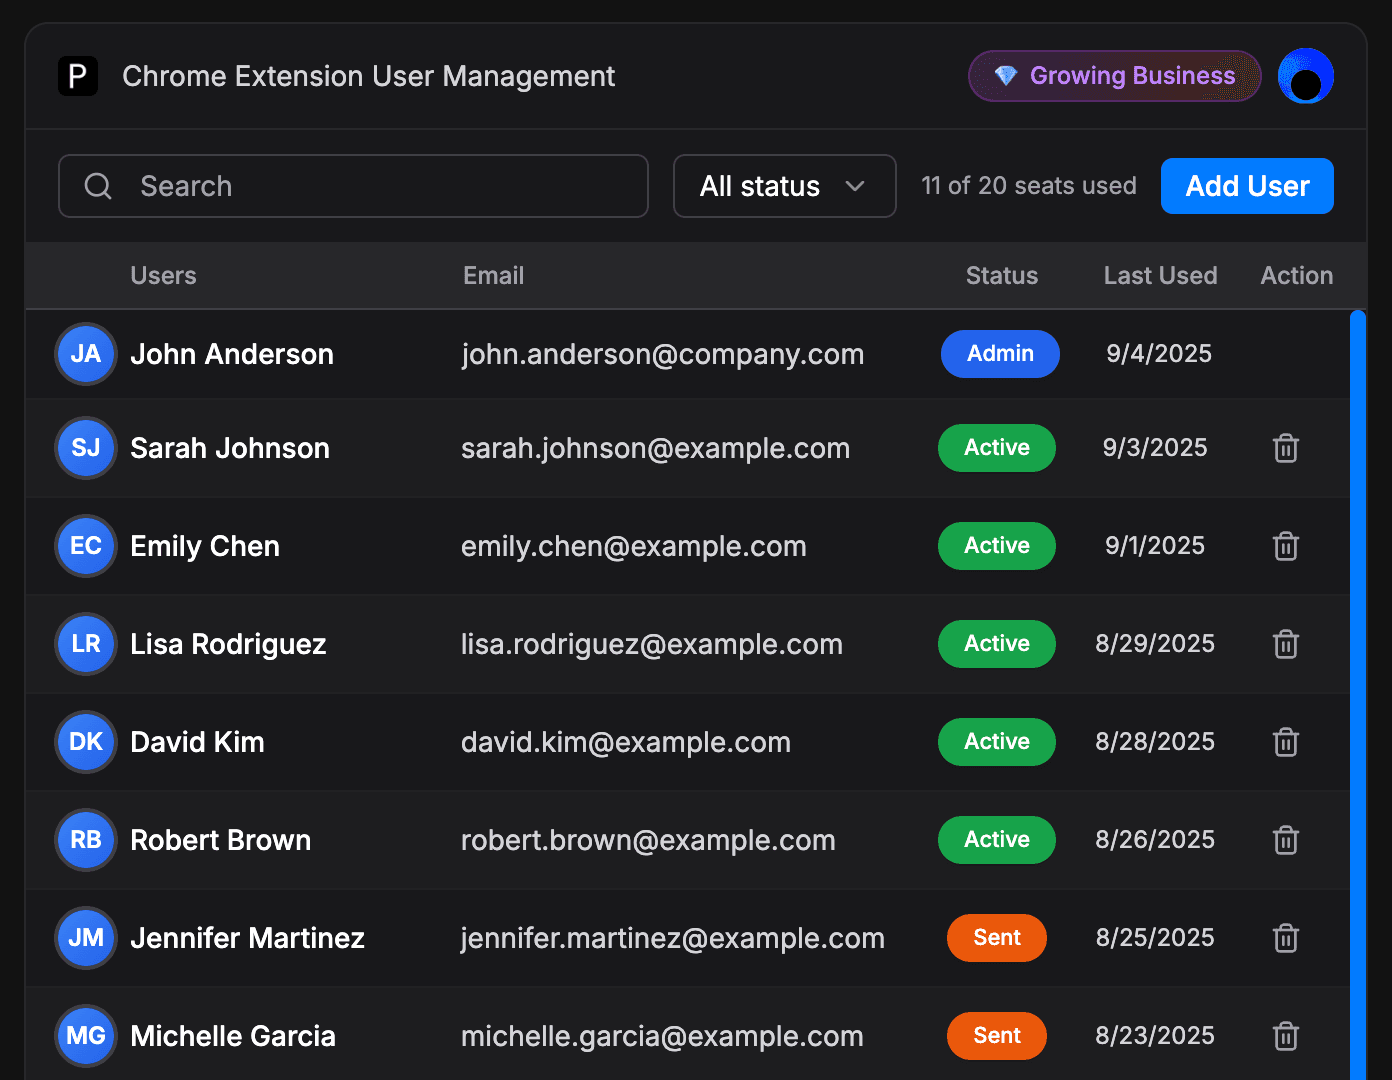Open the profile avatar menu
This screenshot has width=1392, height=1080.
click(1306, 76)
